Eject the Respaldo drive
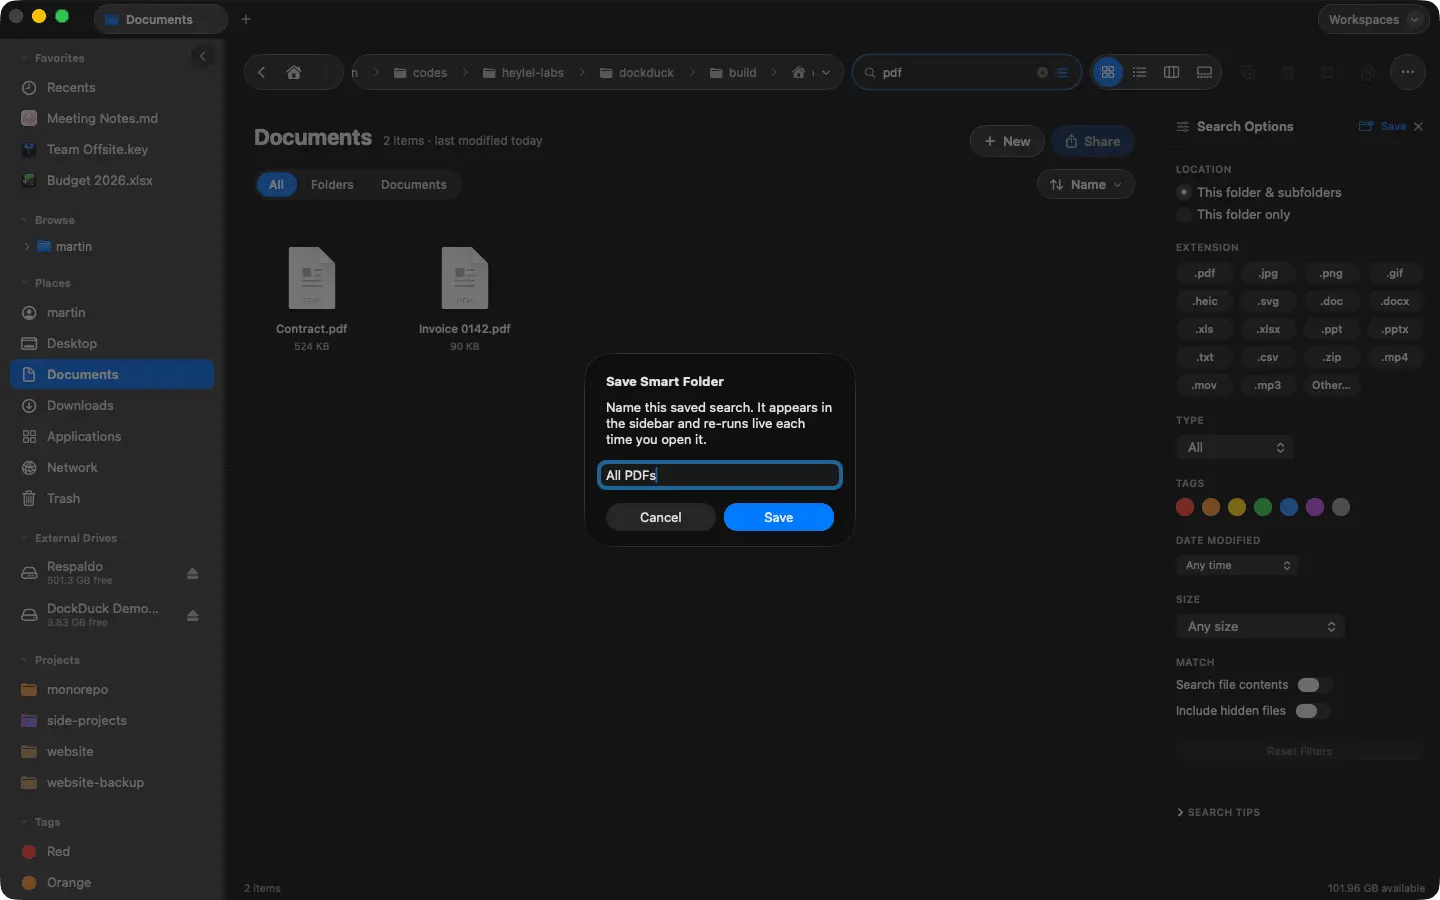The image size is (1440, 900). point(193,573)
